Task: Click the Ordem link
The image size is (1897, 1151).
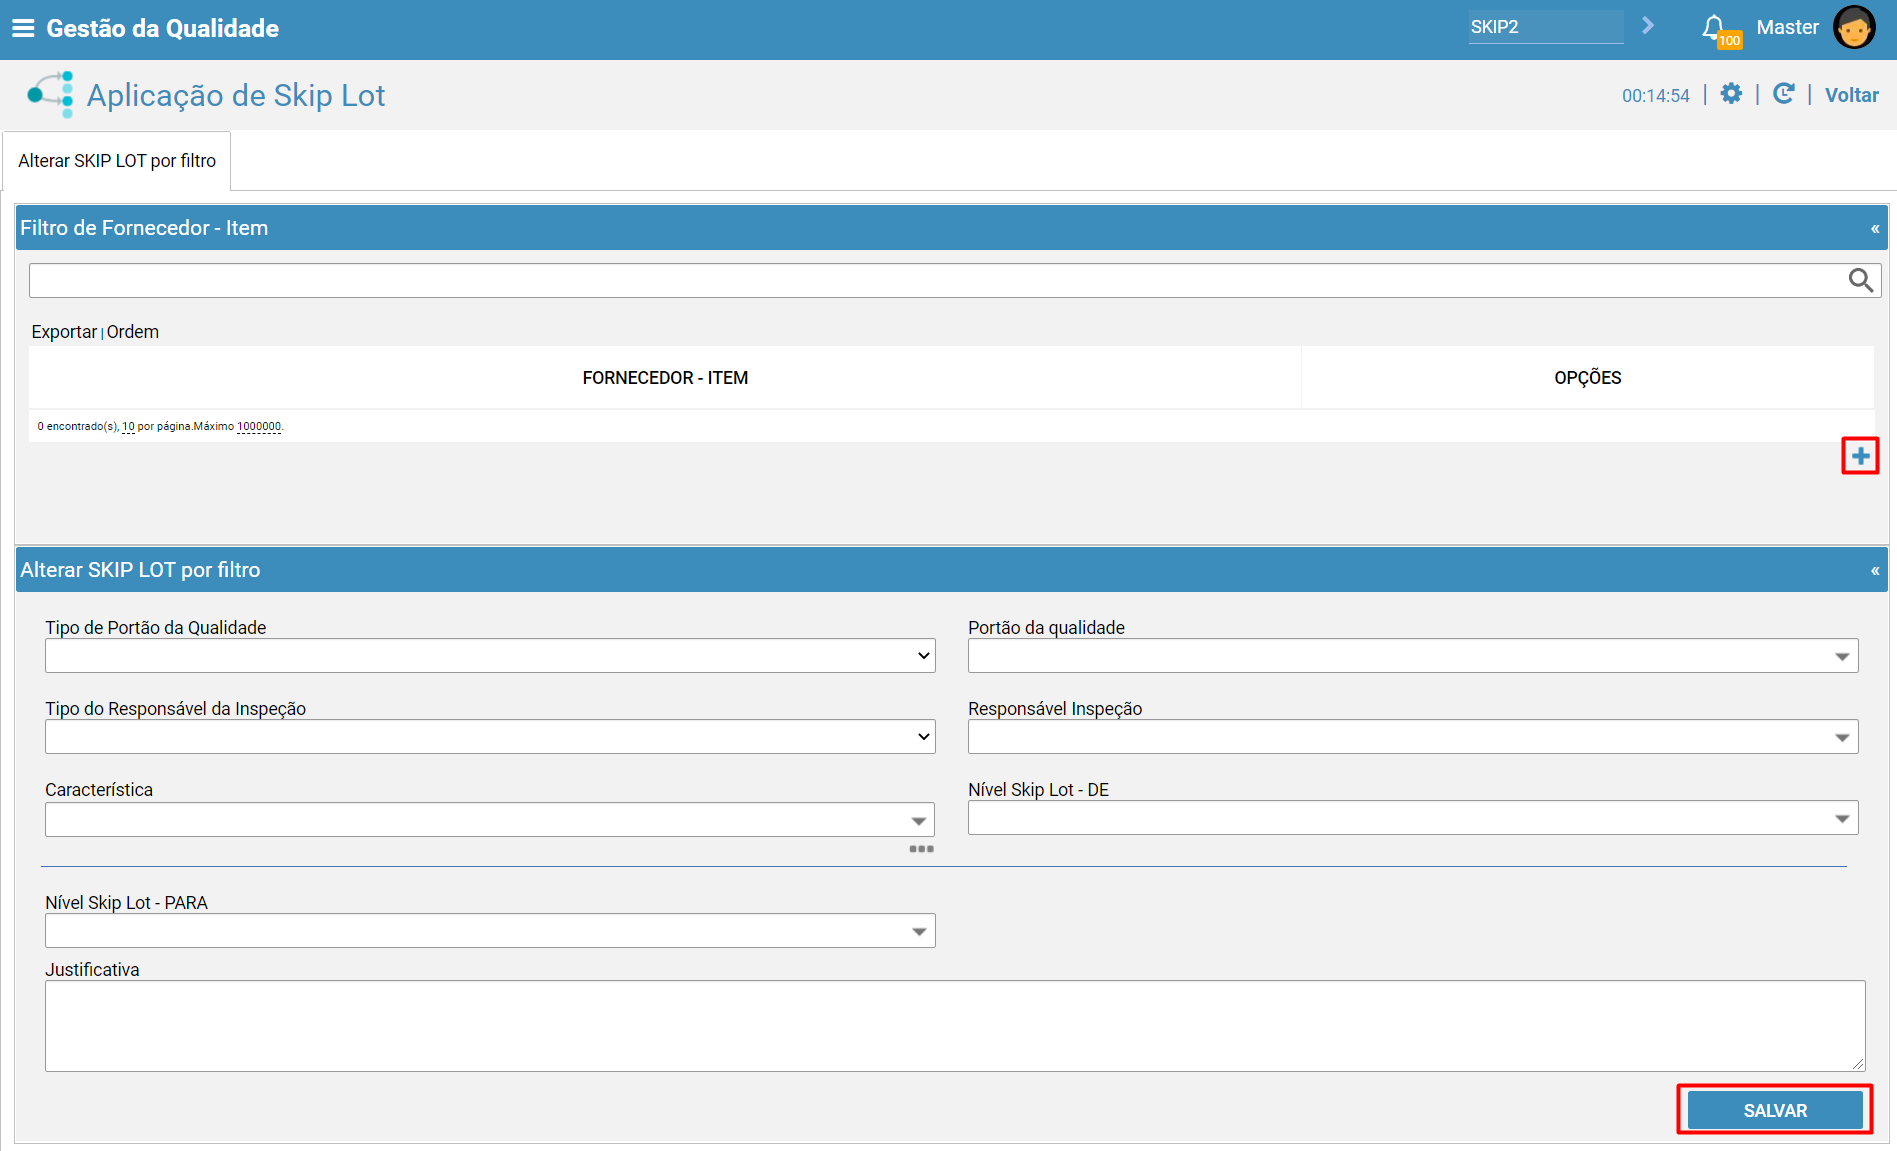Action: point(133,332)
